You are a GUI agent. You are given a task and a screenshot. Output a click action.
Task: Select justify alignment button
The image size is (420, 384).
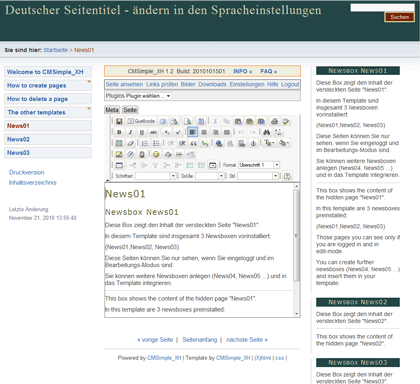point(227,132)
